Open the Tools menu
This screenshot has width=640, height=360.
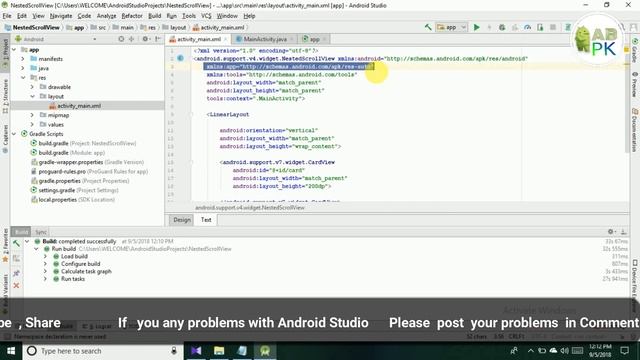click(189, 16)
